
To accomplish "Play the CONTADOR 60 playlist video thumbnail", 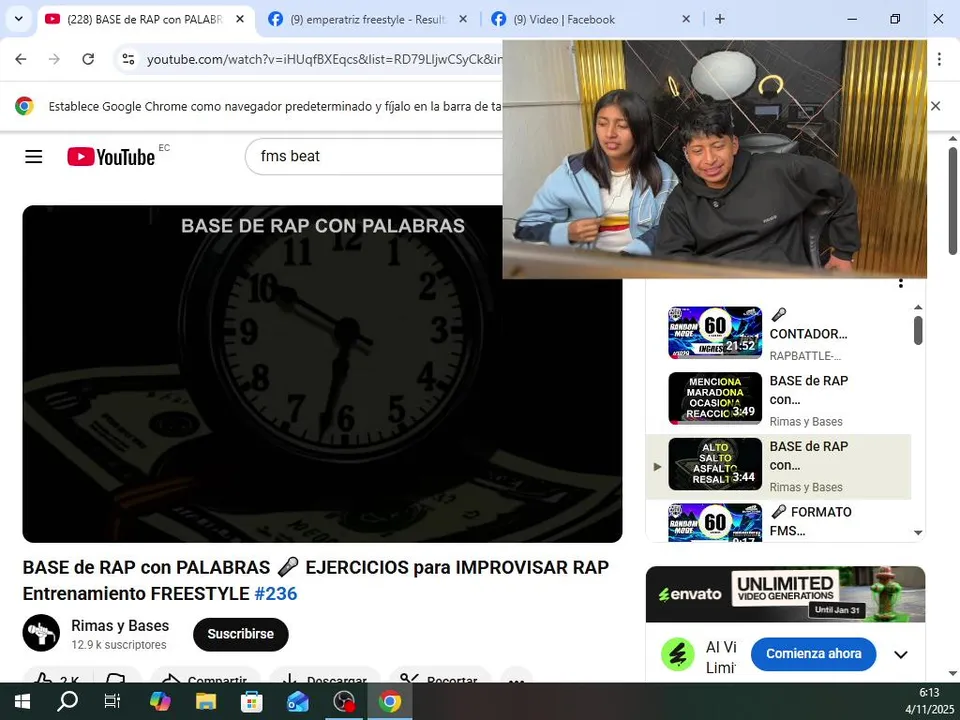I will 715,332.
